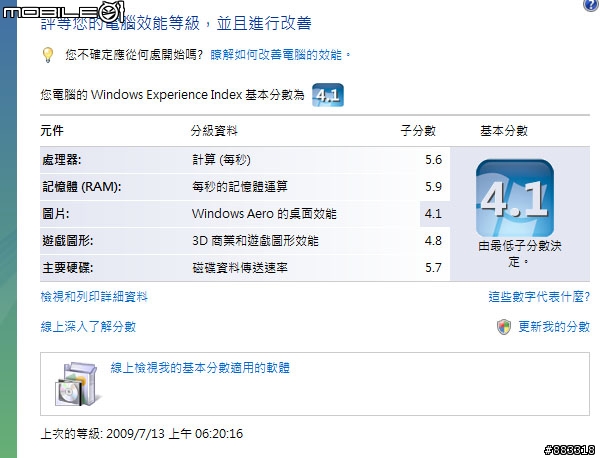Click the processor subscore 5.6
The image size is (600, 458).
click(x=433, y=160)
